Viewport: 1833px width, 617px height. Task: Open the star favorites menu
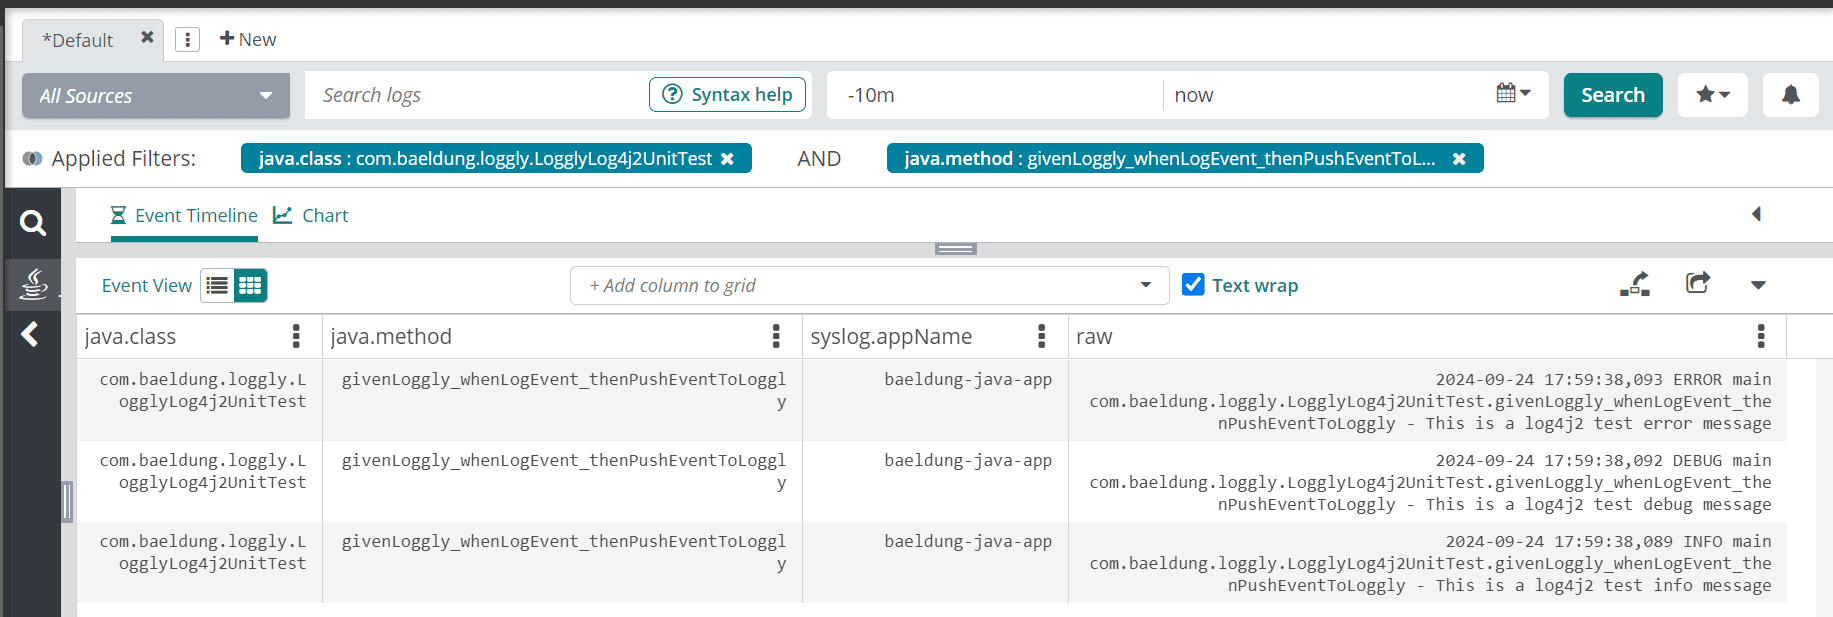click(1712, 95)
